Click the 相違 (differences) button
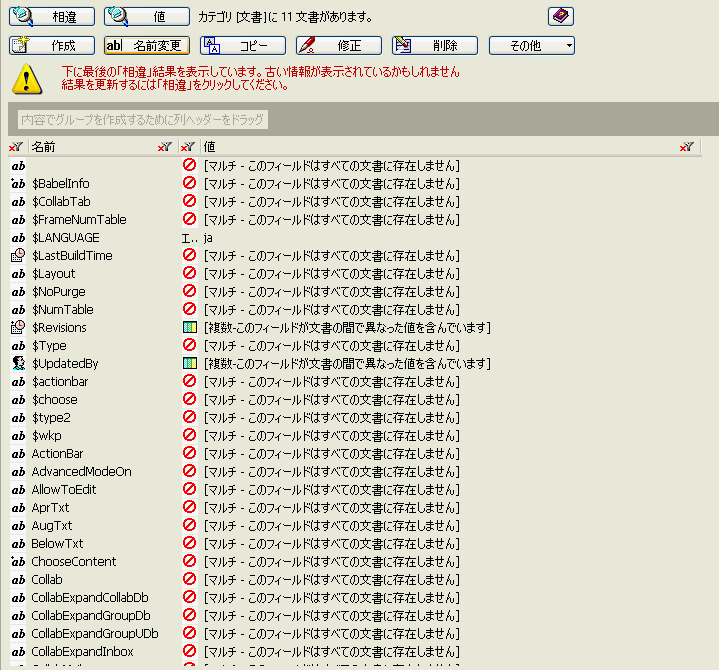 (x=52, y=16)
